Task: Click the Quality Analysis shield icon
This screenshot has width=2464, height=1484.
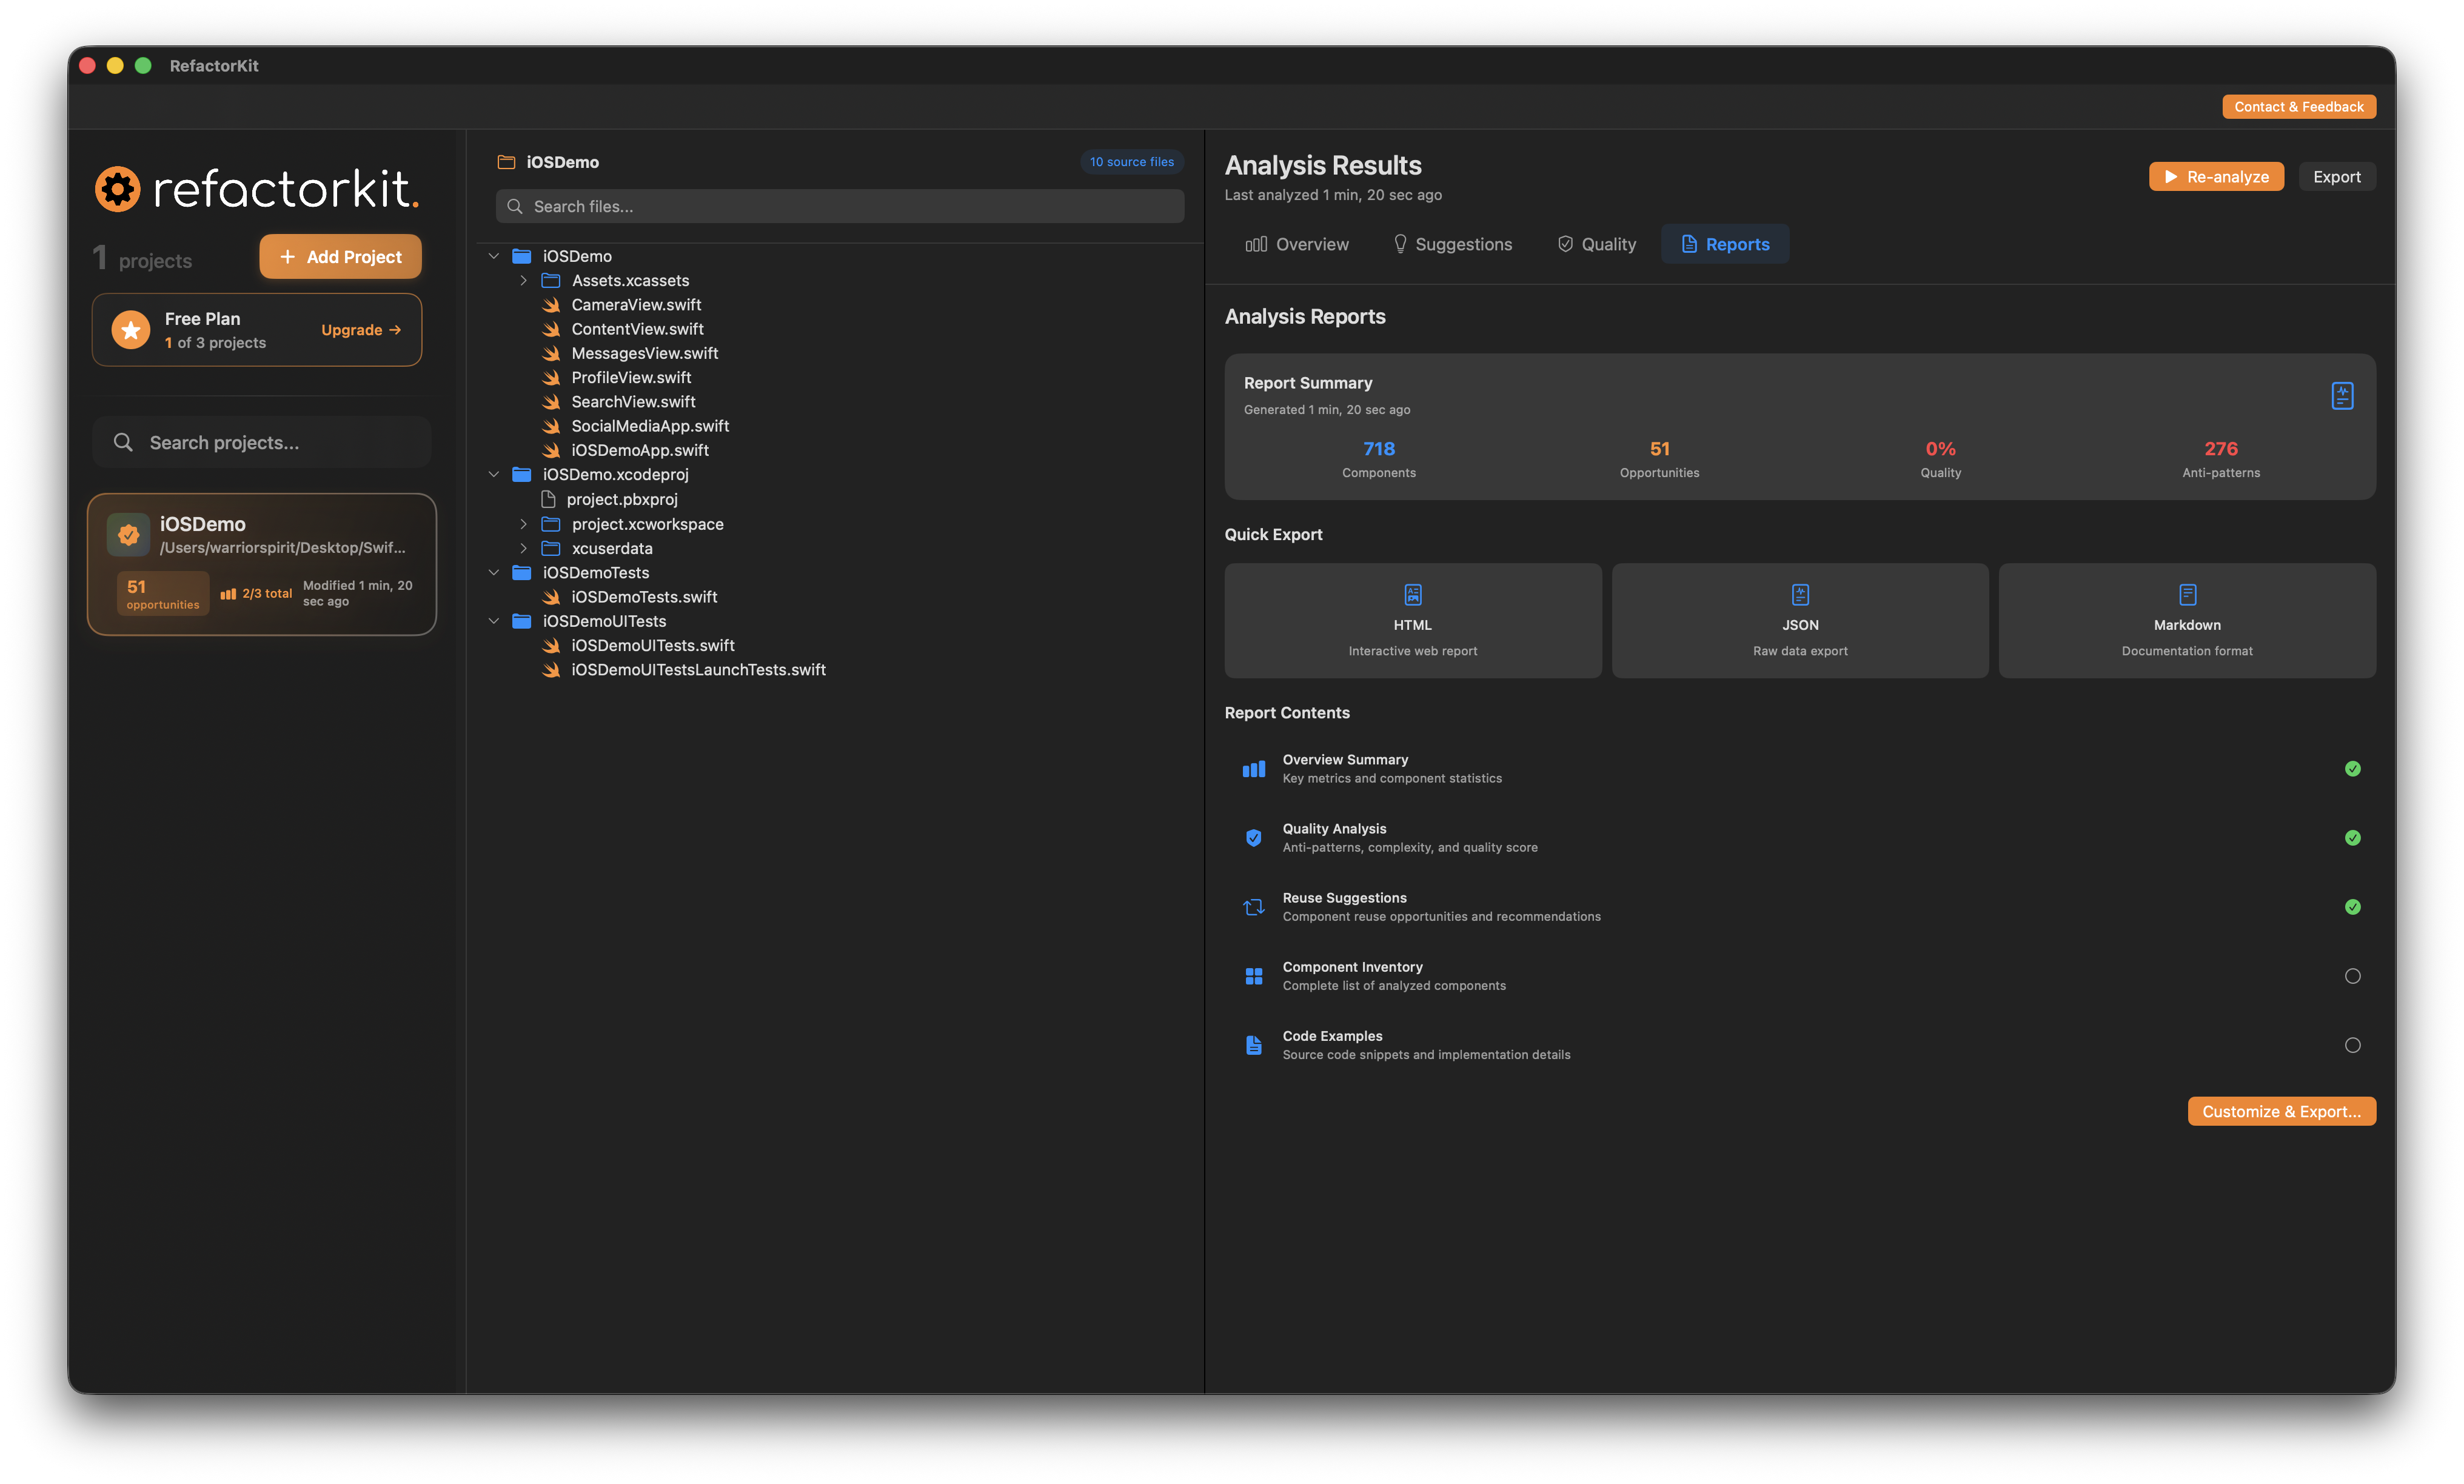Action: 1253,838
